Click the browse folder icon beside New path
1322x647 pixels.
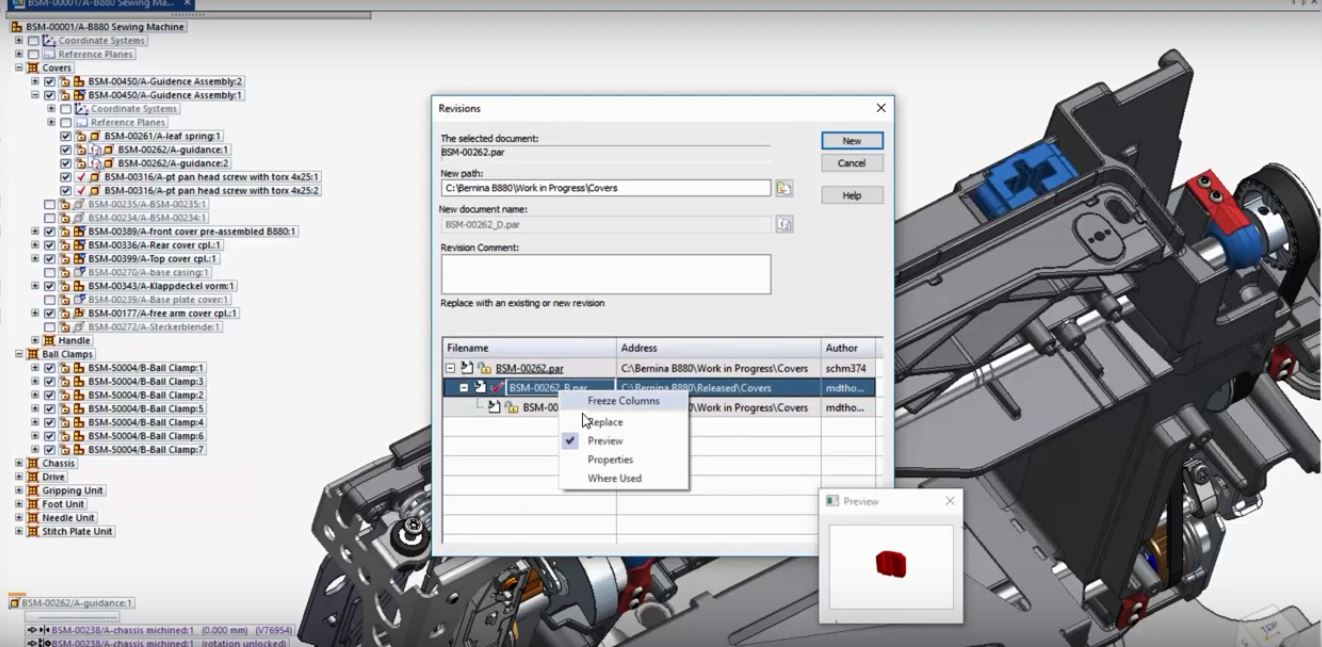784,188
